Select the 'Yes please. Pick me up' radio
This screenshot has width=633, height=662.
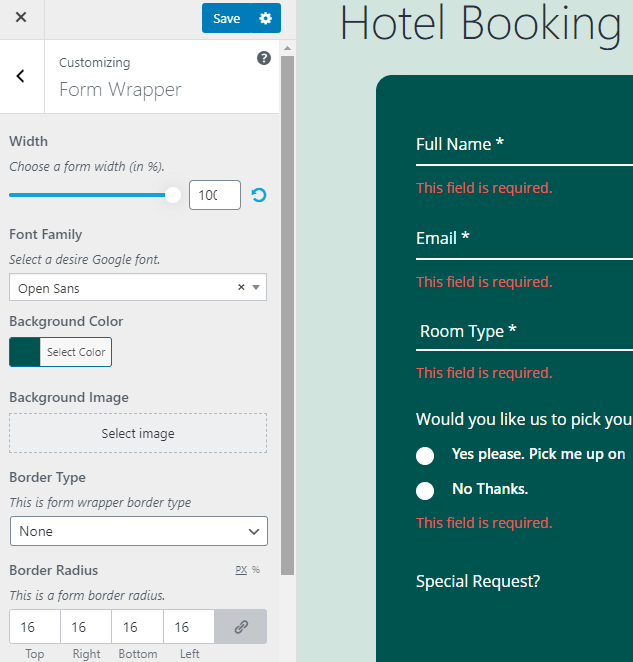[x=425, y=456]
